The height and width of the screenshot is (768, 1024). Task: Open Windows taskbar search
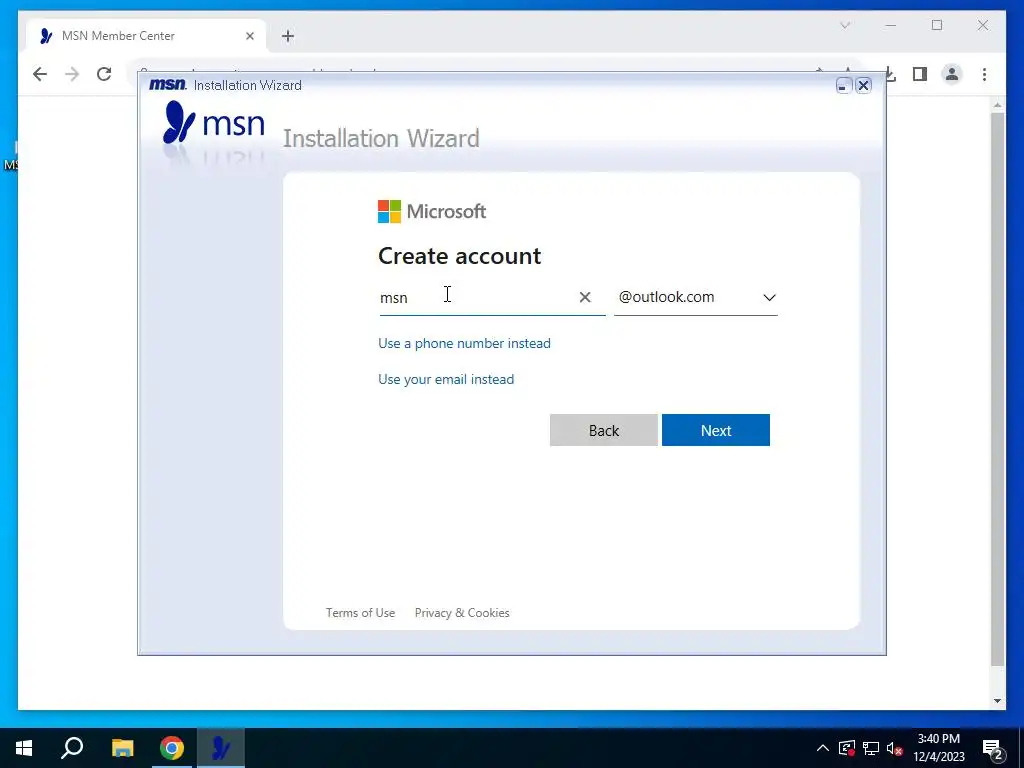coord(72,748)
